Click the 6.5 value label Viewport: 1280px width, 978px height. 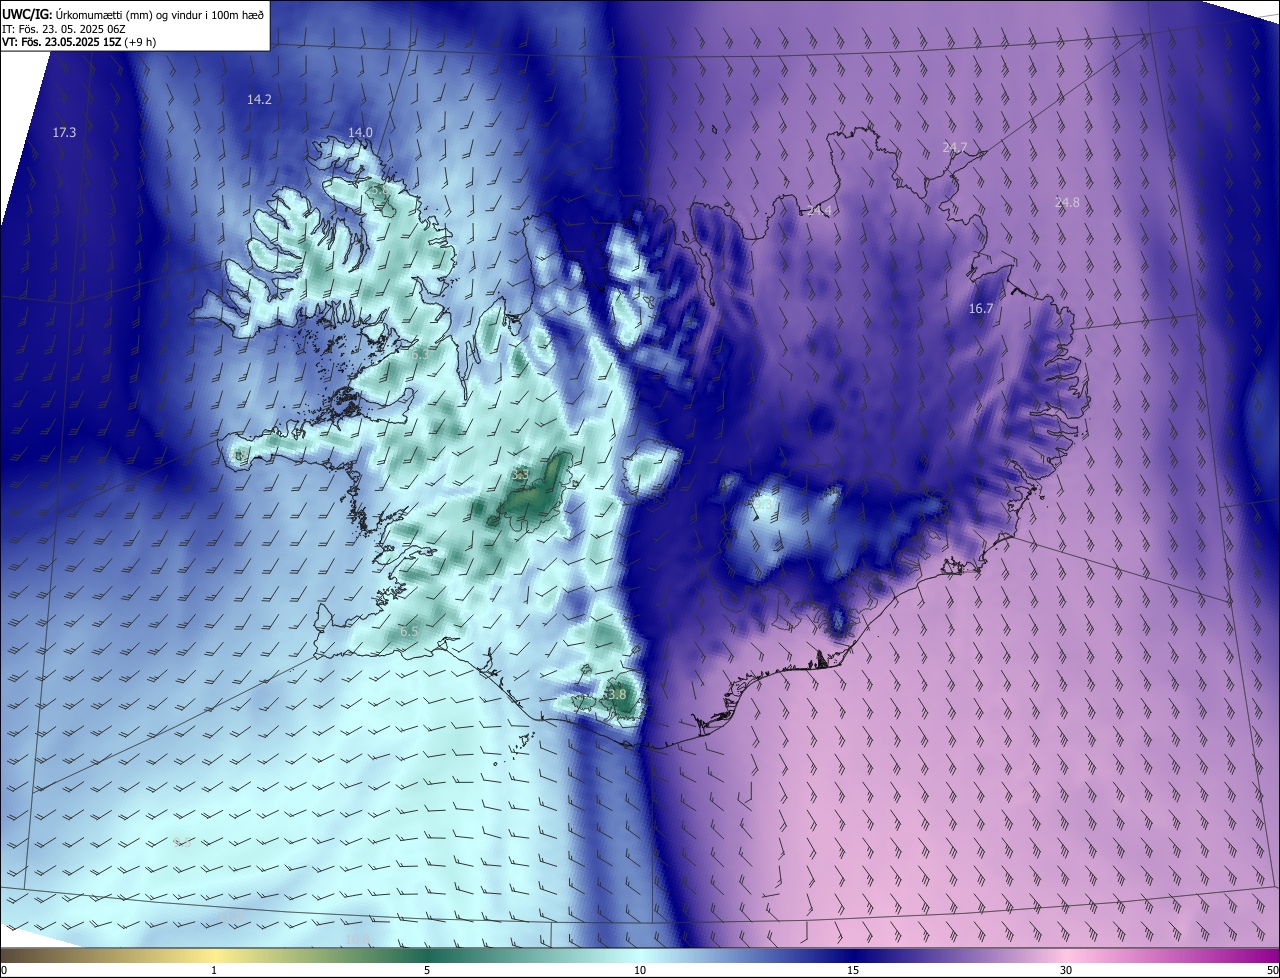[x=409, y=631]
